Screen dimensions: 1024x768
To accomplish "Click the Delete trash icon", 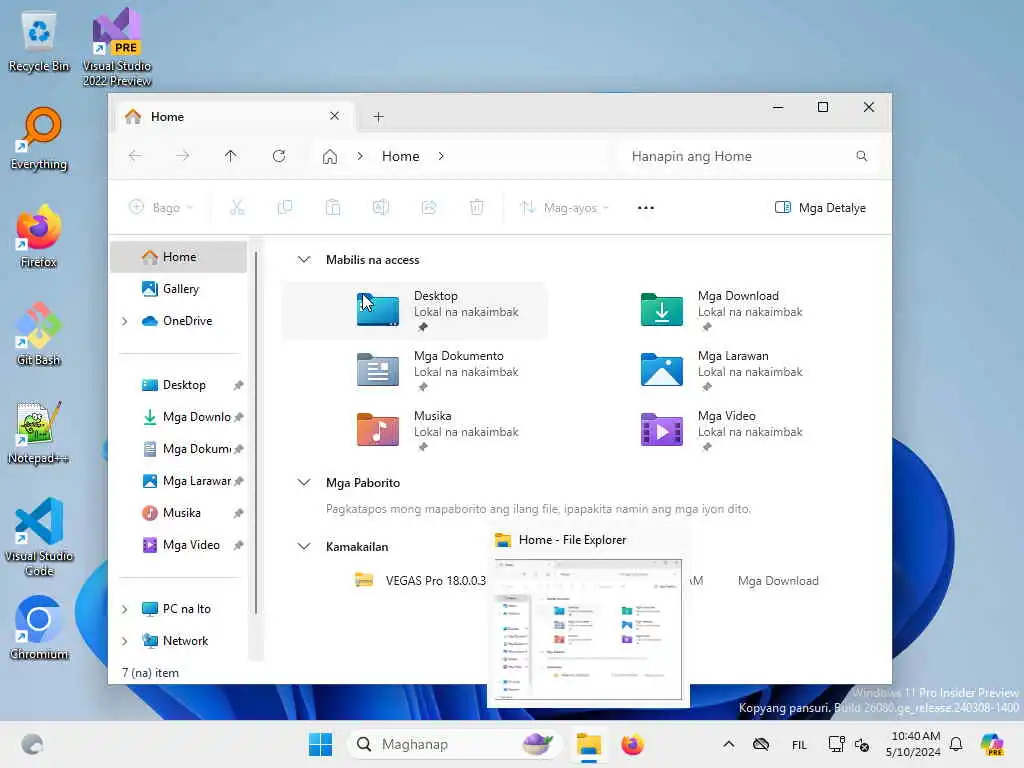I will (x=477, y=208).
